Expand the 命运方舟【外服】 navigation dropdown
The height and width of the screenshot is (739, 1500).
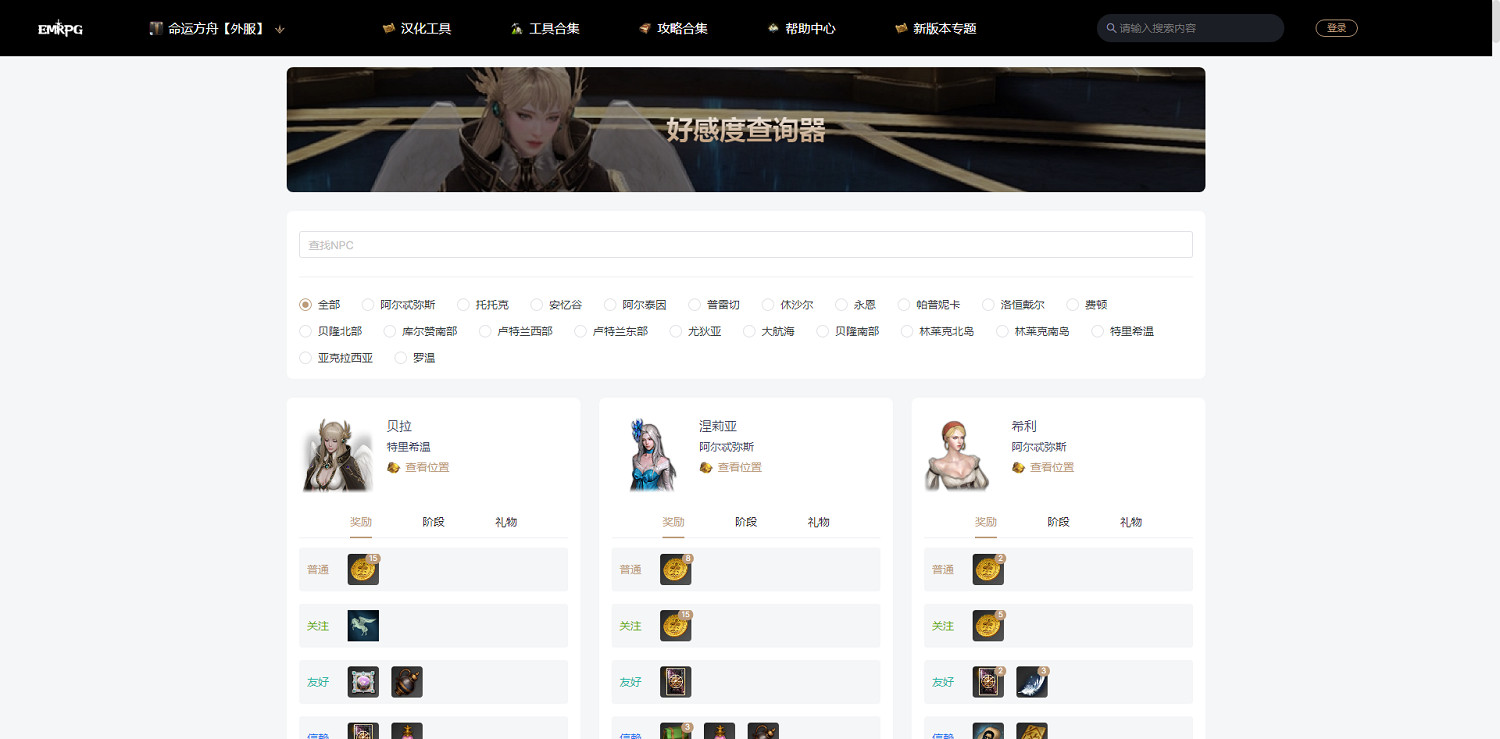click(213, 28)
